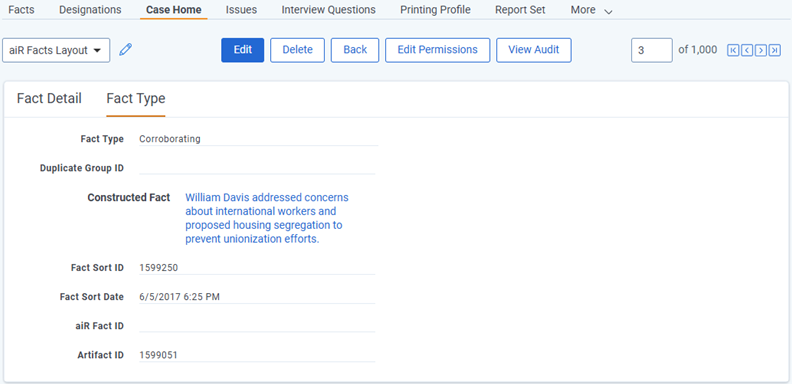Screen dimensions: 792x384
Task: Open the Designations tab
Action: pyautogui.click(x=90, y=10)
